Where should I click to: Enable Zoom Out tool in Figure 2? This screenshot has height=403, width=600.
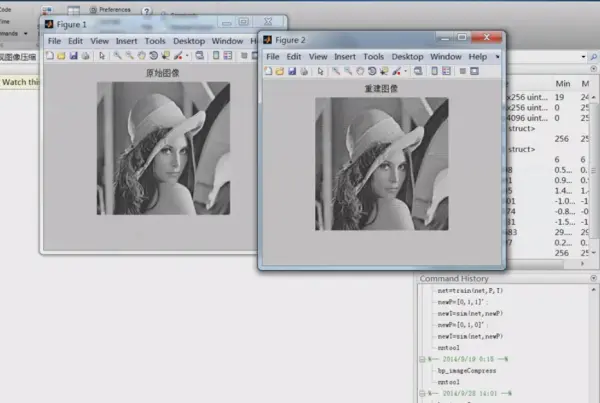[348, 71]
